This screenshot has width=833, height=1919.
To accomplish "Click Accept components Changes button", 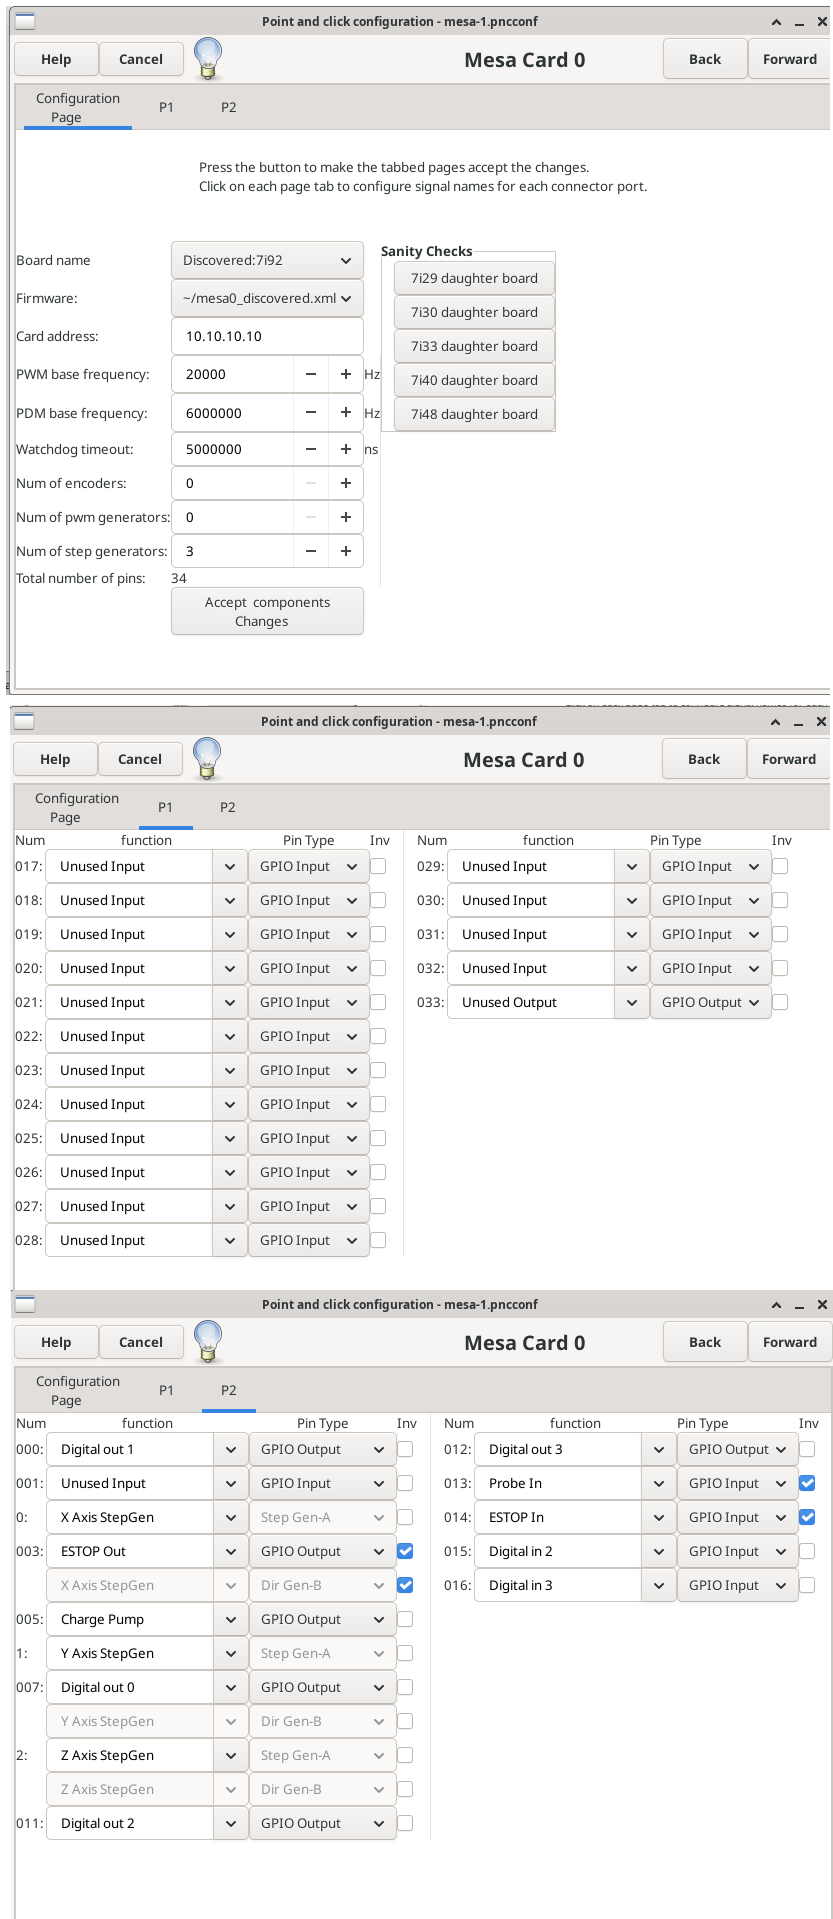I will tap(267, 611).
